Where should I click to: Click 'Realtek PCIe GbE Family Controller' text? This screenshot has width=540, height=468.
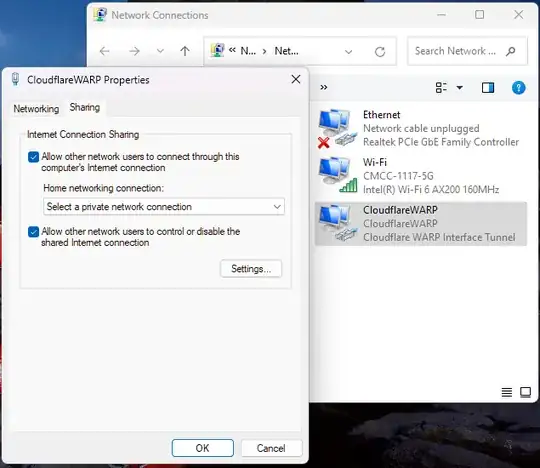click(x=441, y=142)
